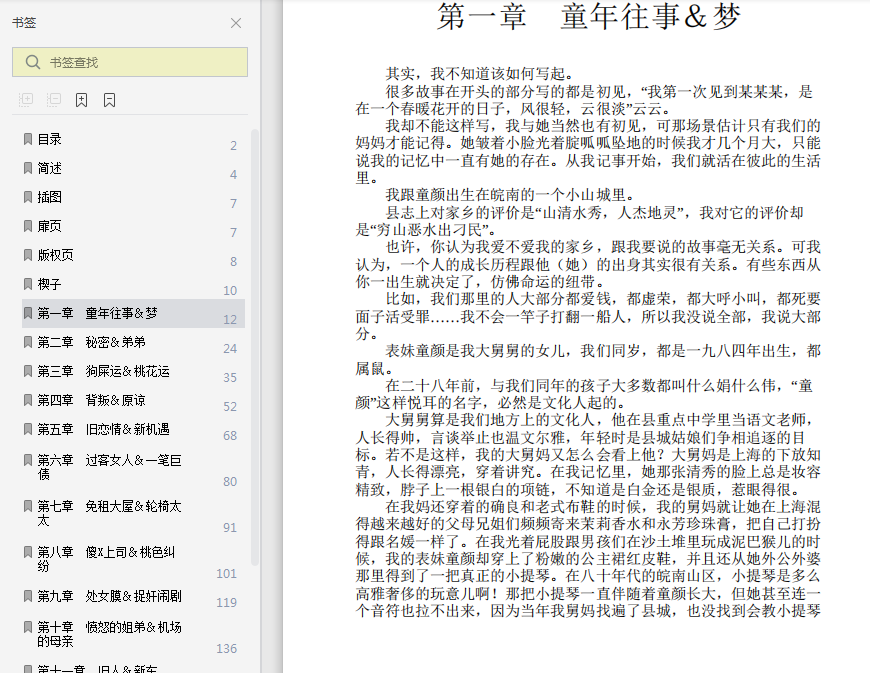
Task: Close the 书签 bookmarks panel
Action: (x=236, y=23)
